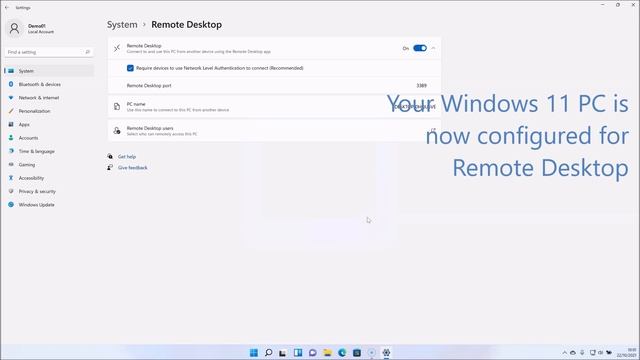Viewport: 640px width, 360px height.
Task: Open Chat icon on the taskbar
Action: point(313,353)
